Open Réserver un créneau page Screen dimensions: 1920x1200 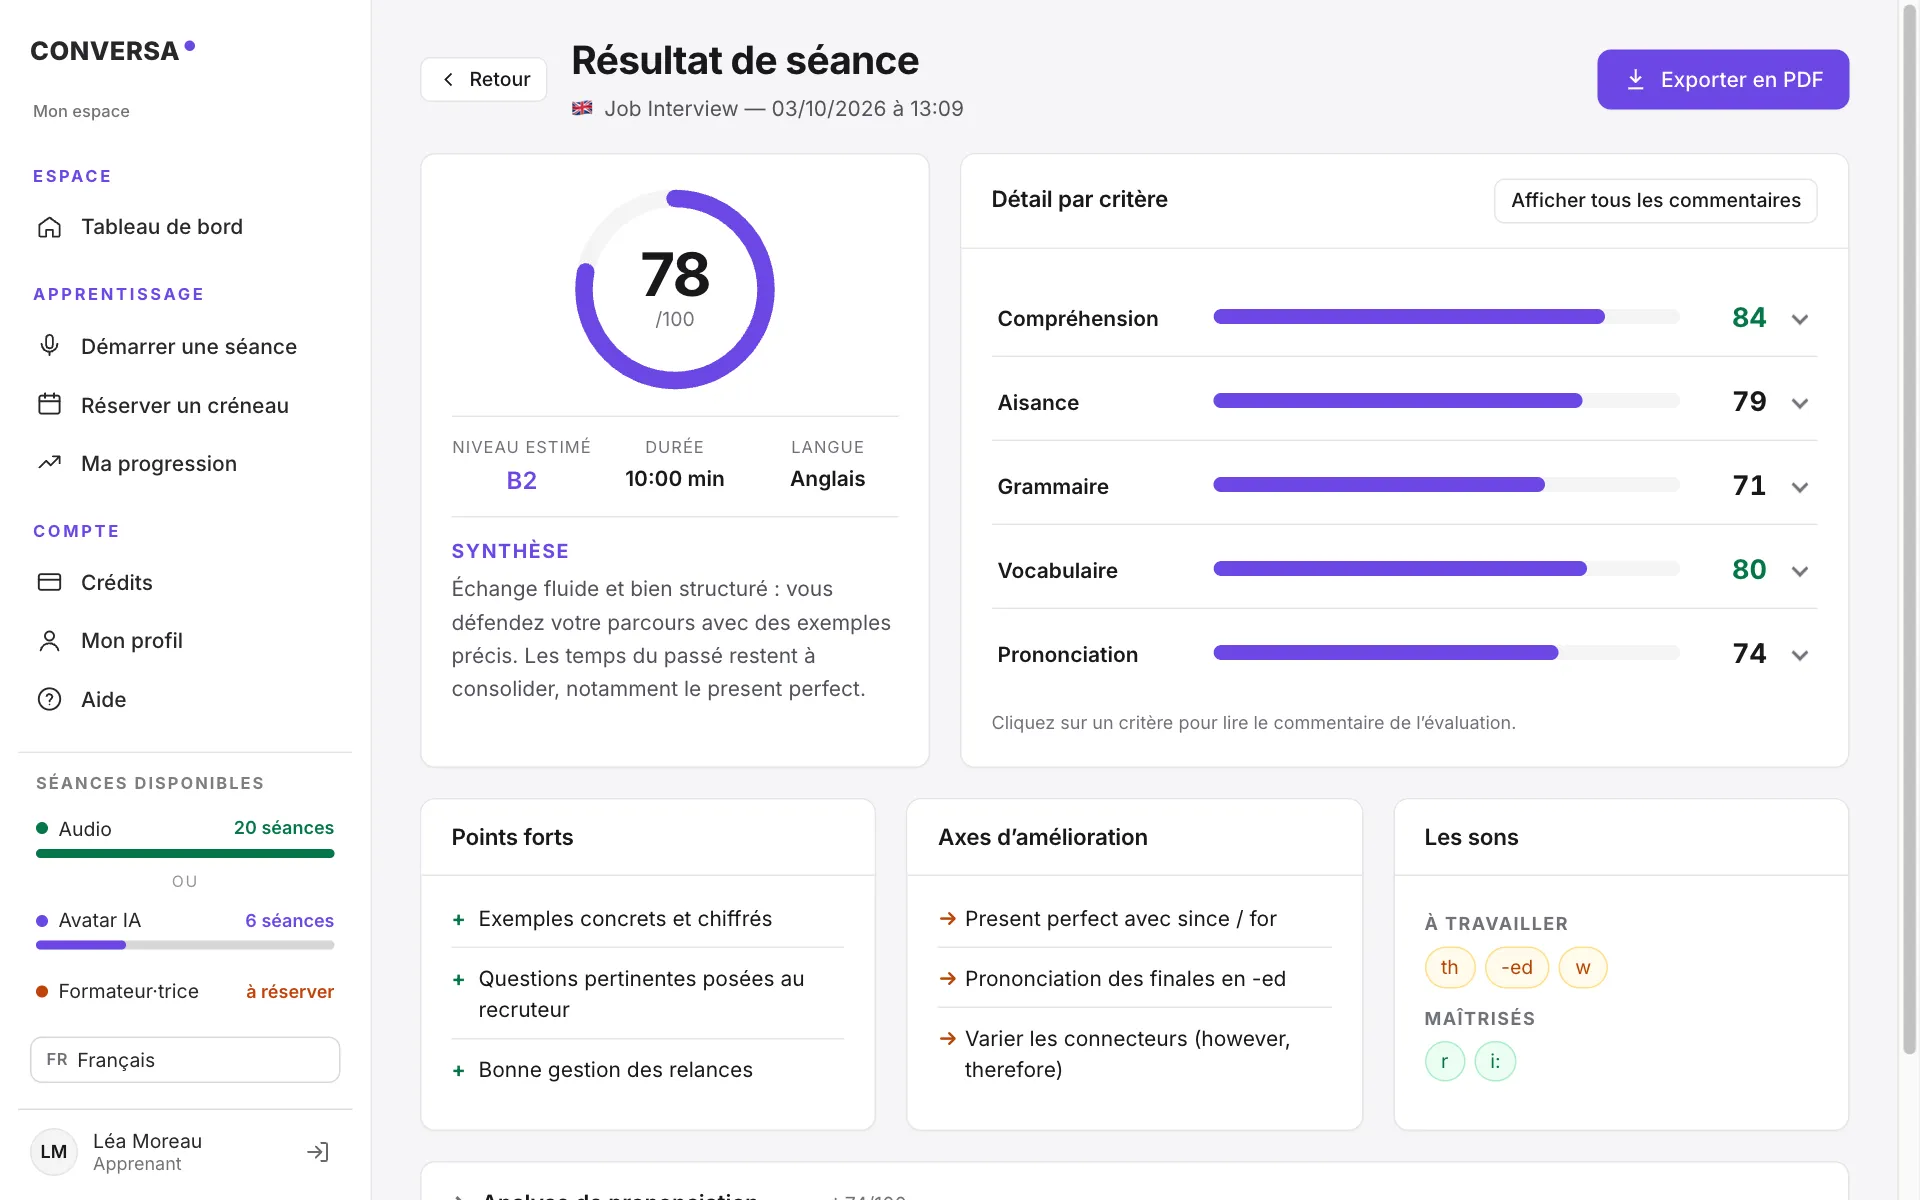185,405
